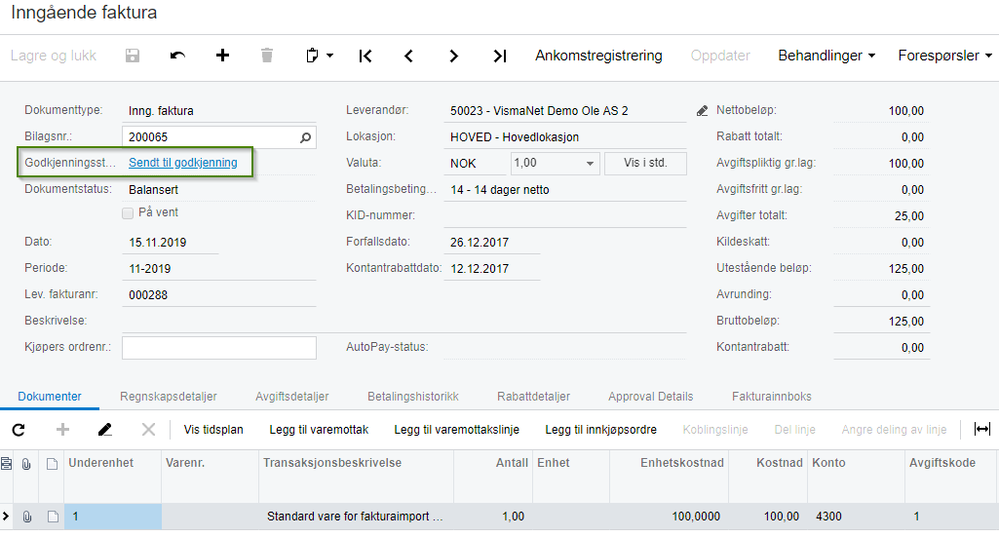
Task: Jump to last record icon
Action: [499, 56]
